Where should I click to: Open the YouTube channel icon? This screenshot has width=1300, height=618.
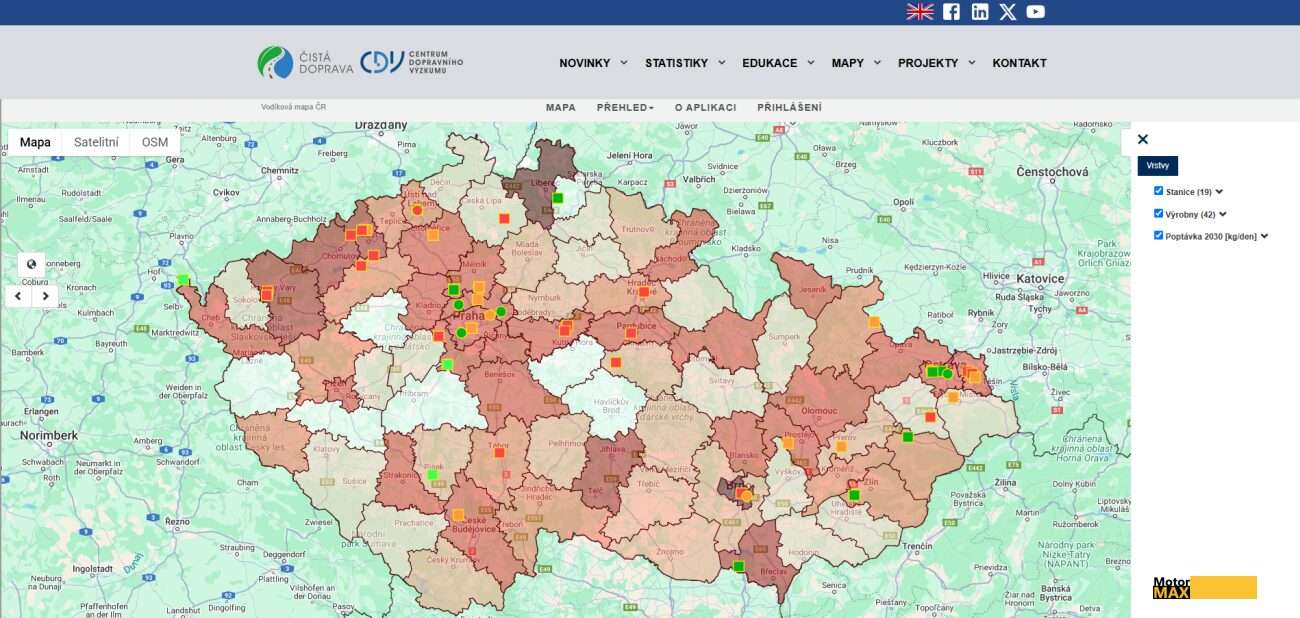click(x=1036, y=12)
